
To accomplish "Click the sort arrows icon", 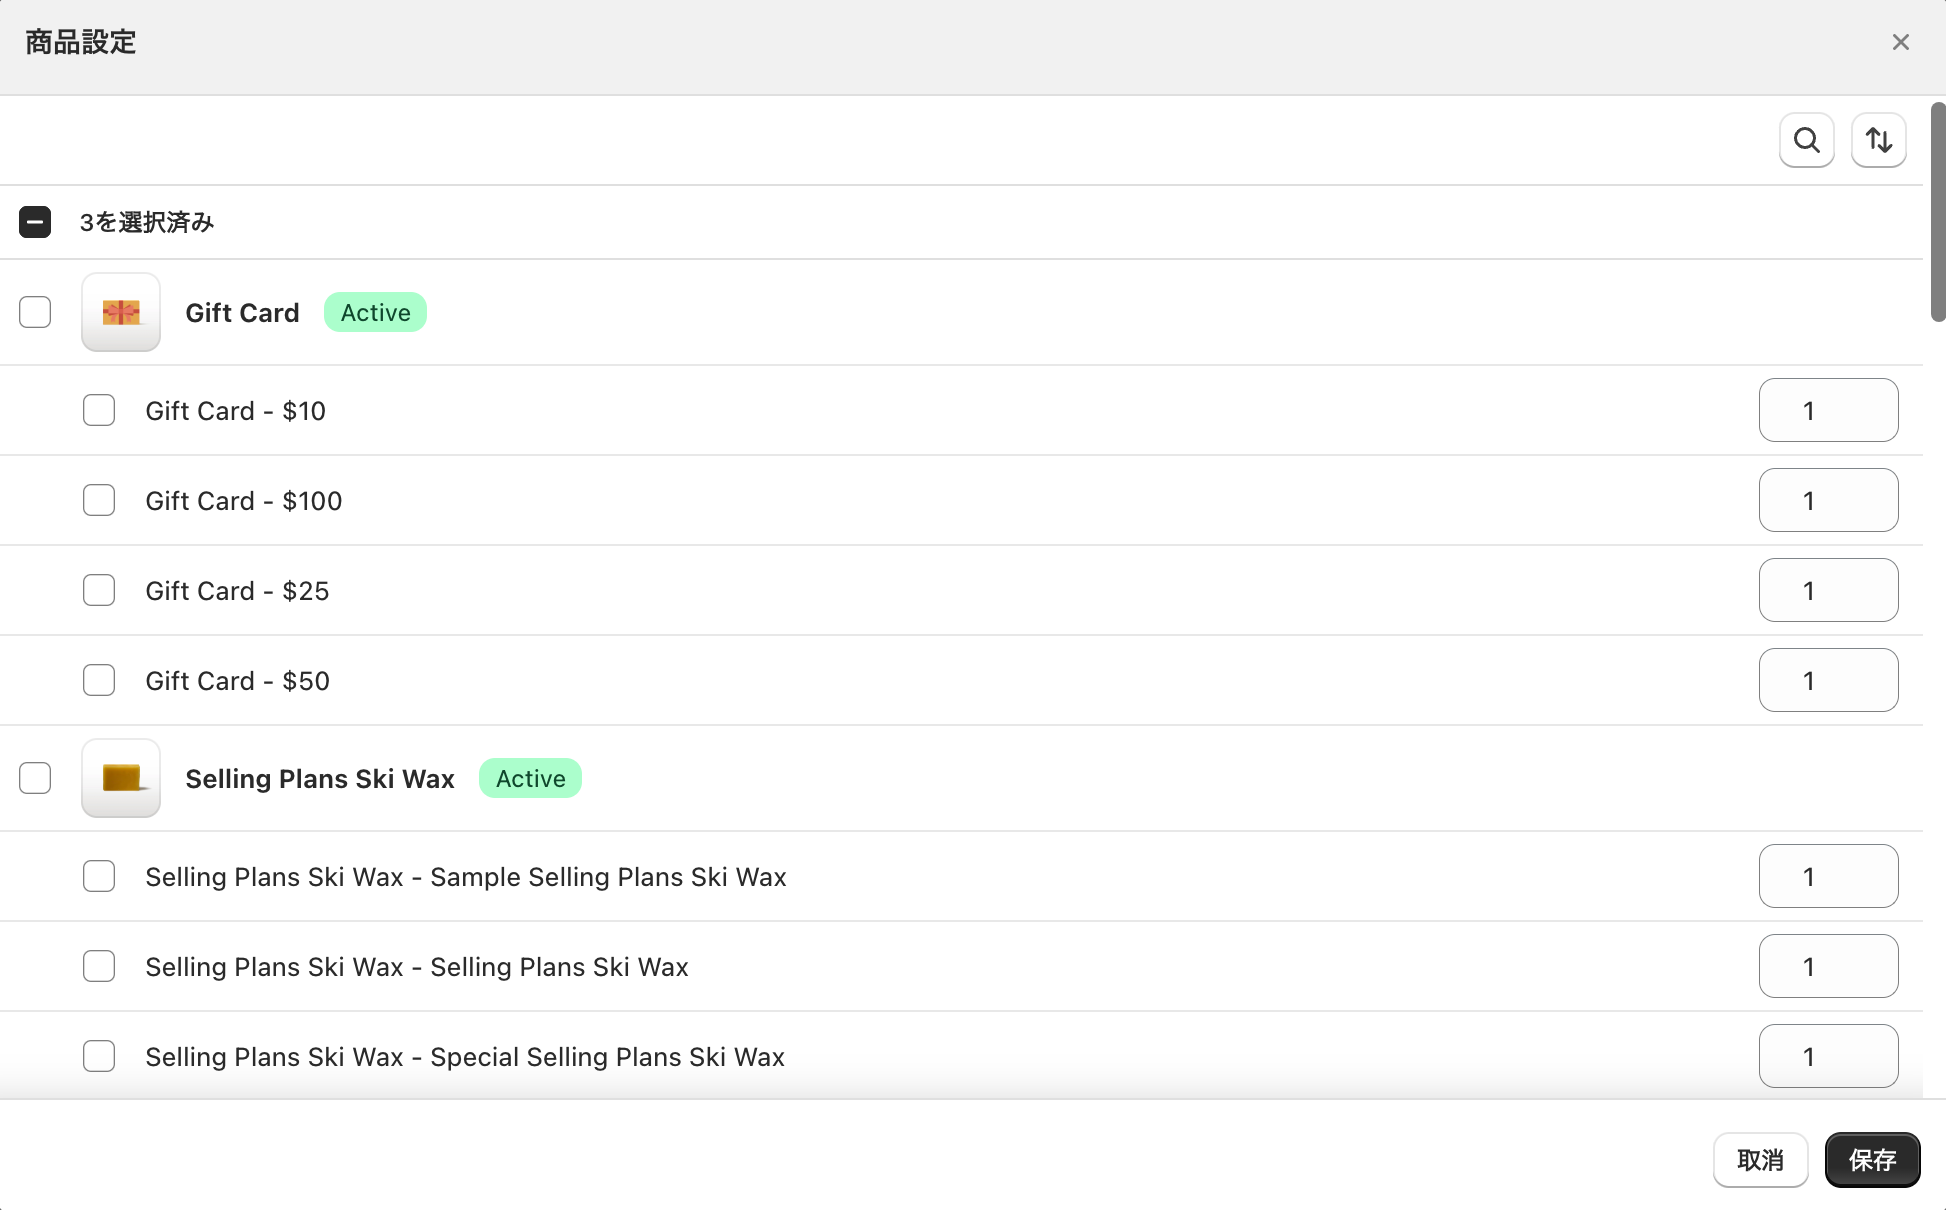I will pyautogui.click(x=1878, y=140).
